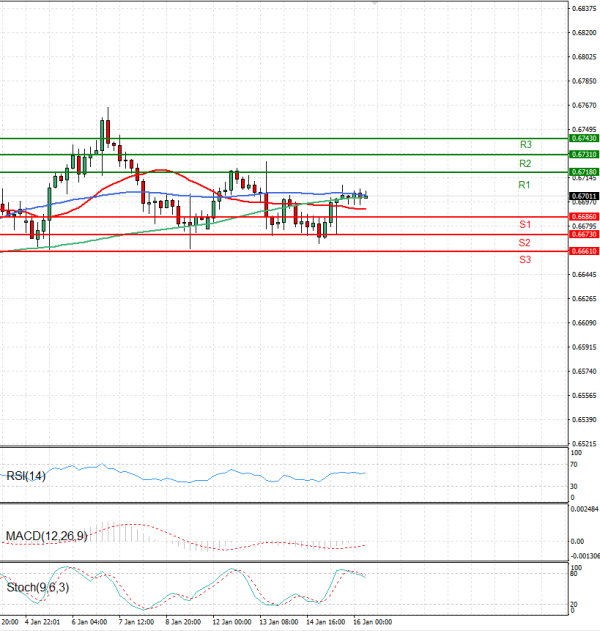Click the MACD(12,26,9) indicator label

46,536
